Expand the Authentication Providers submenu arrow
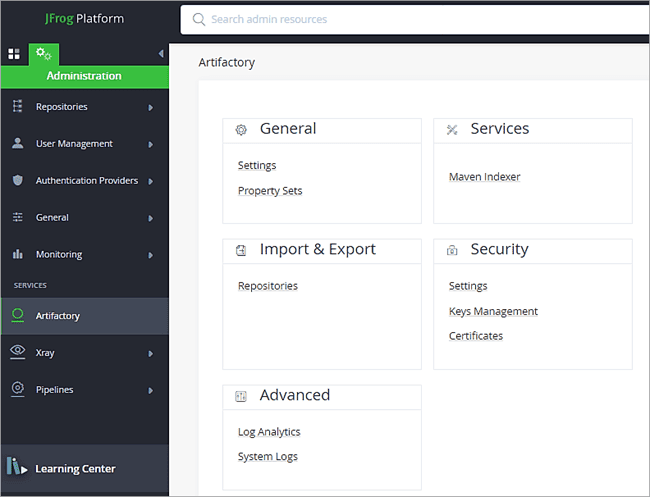 (150, 181)
